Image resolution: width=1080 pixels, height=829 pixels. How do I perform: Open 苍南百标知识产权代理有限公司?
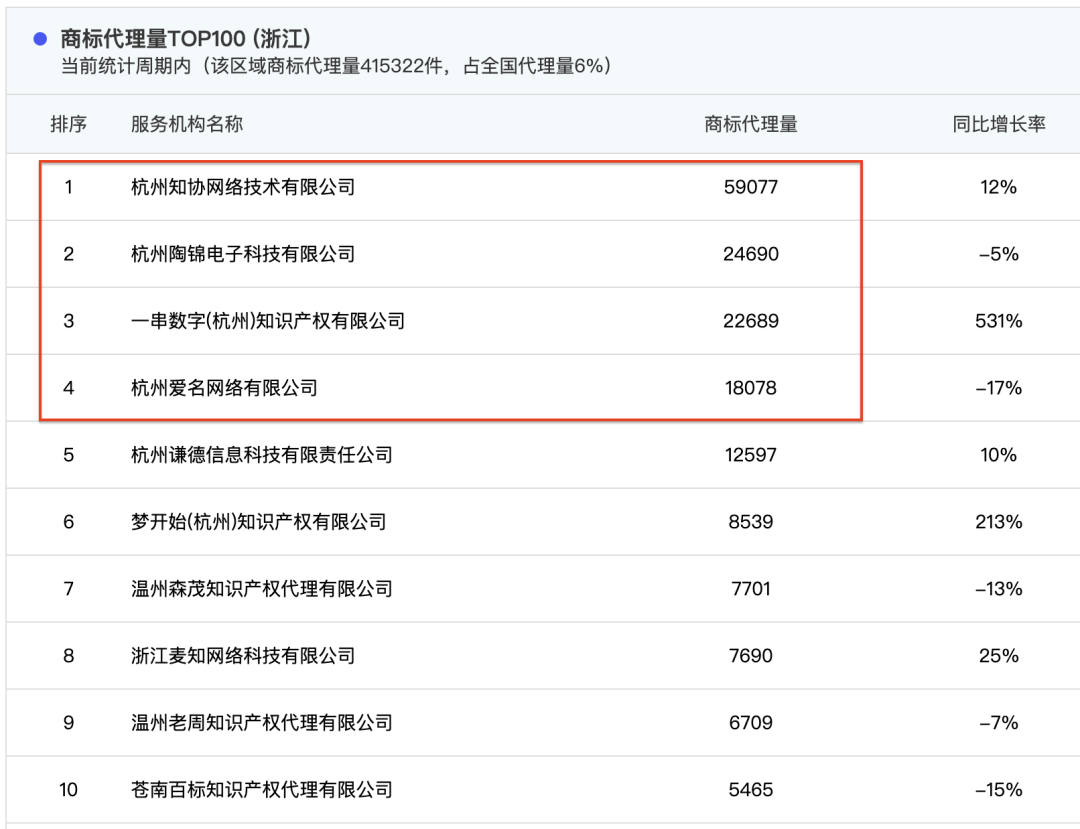point(262,790)
